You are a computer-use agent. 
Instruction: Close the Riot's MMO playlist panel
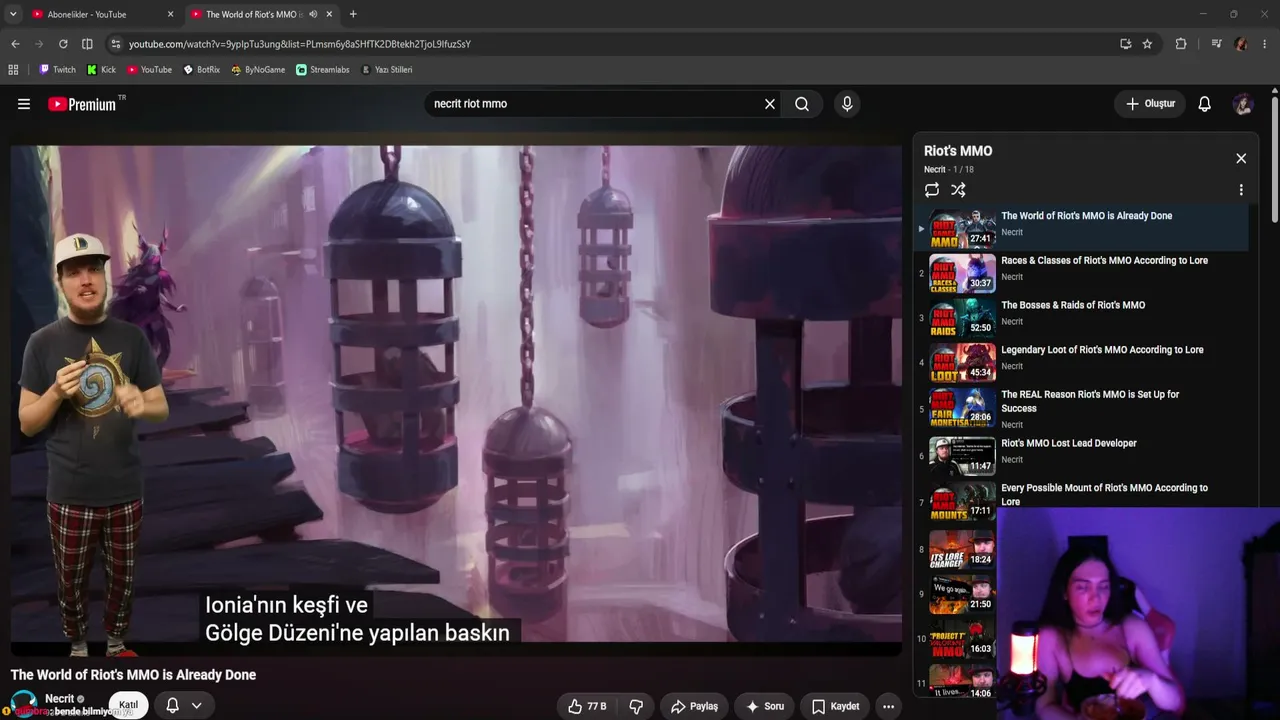click(x=1241, y=158)
